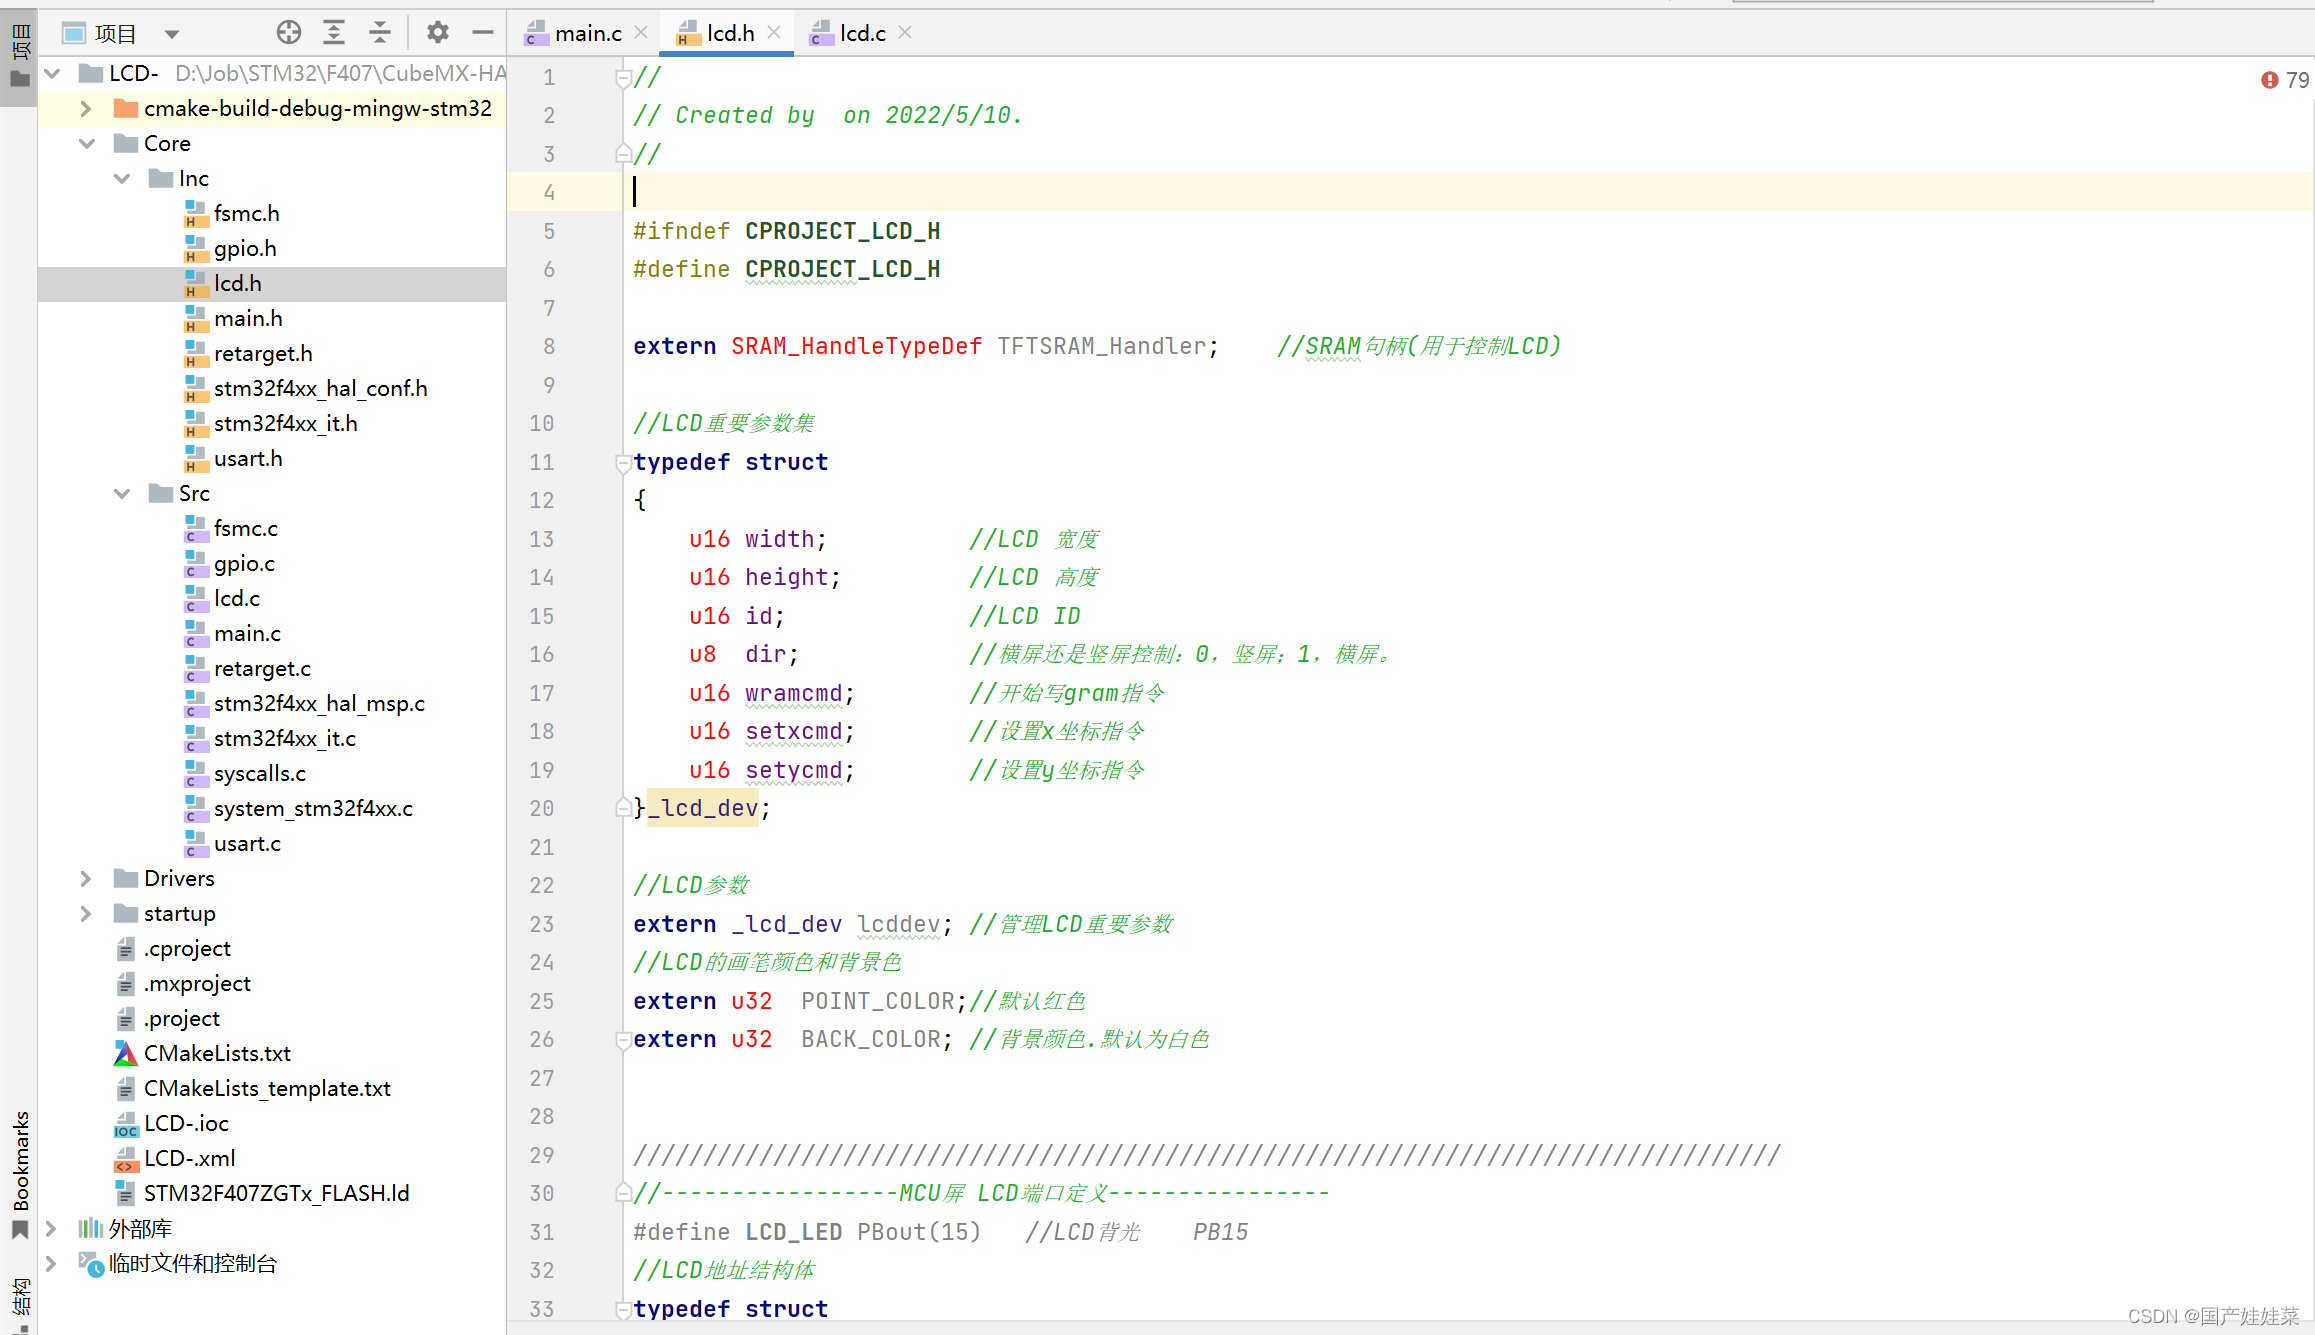2315x1335 pixels.
Task: Click line number 23 in the gutter
Action: [x=541, y=924]
